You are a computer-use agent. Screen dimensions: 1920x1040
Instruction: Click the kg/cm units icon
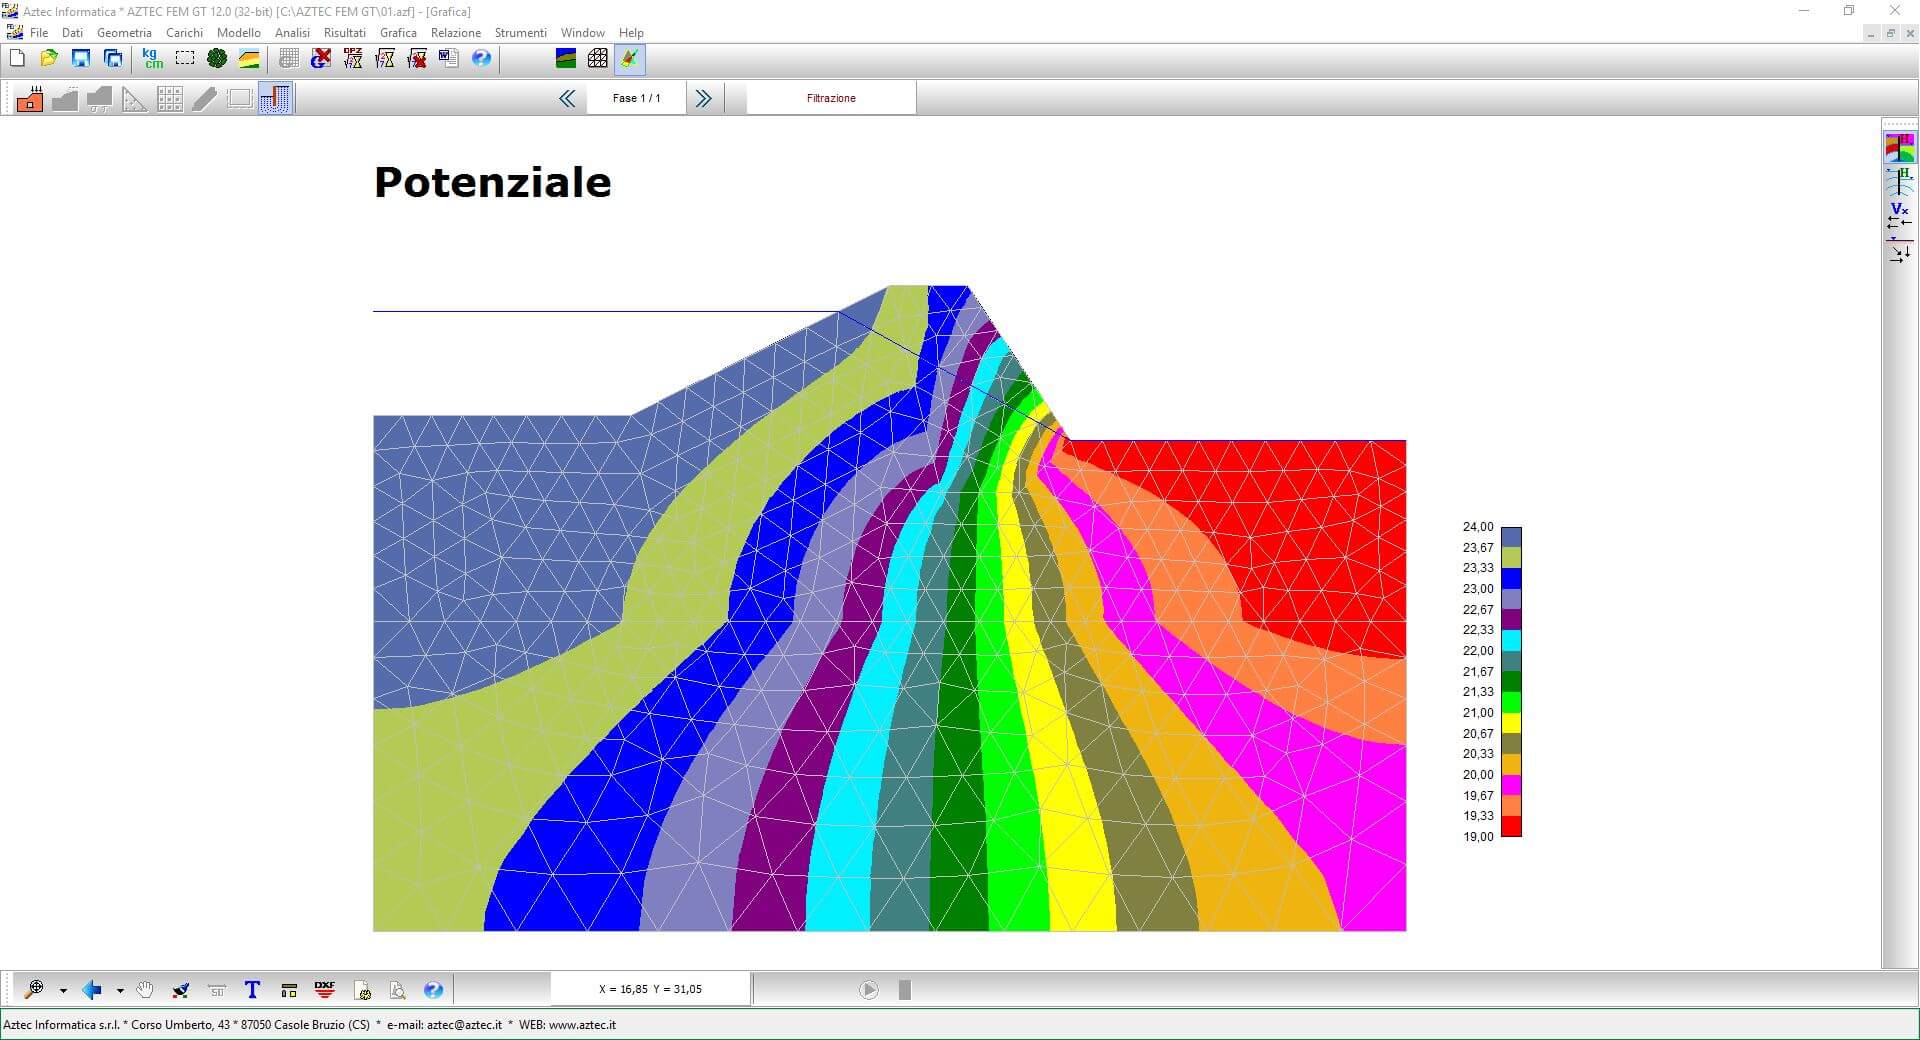pyautogui.click(x=152, y=59)
